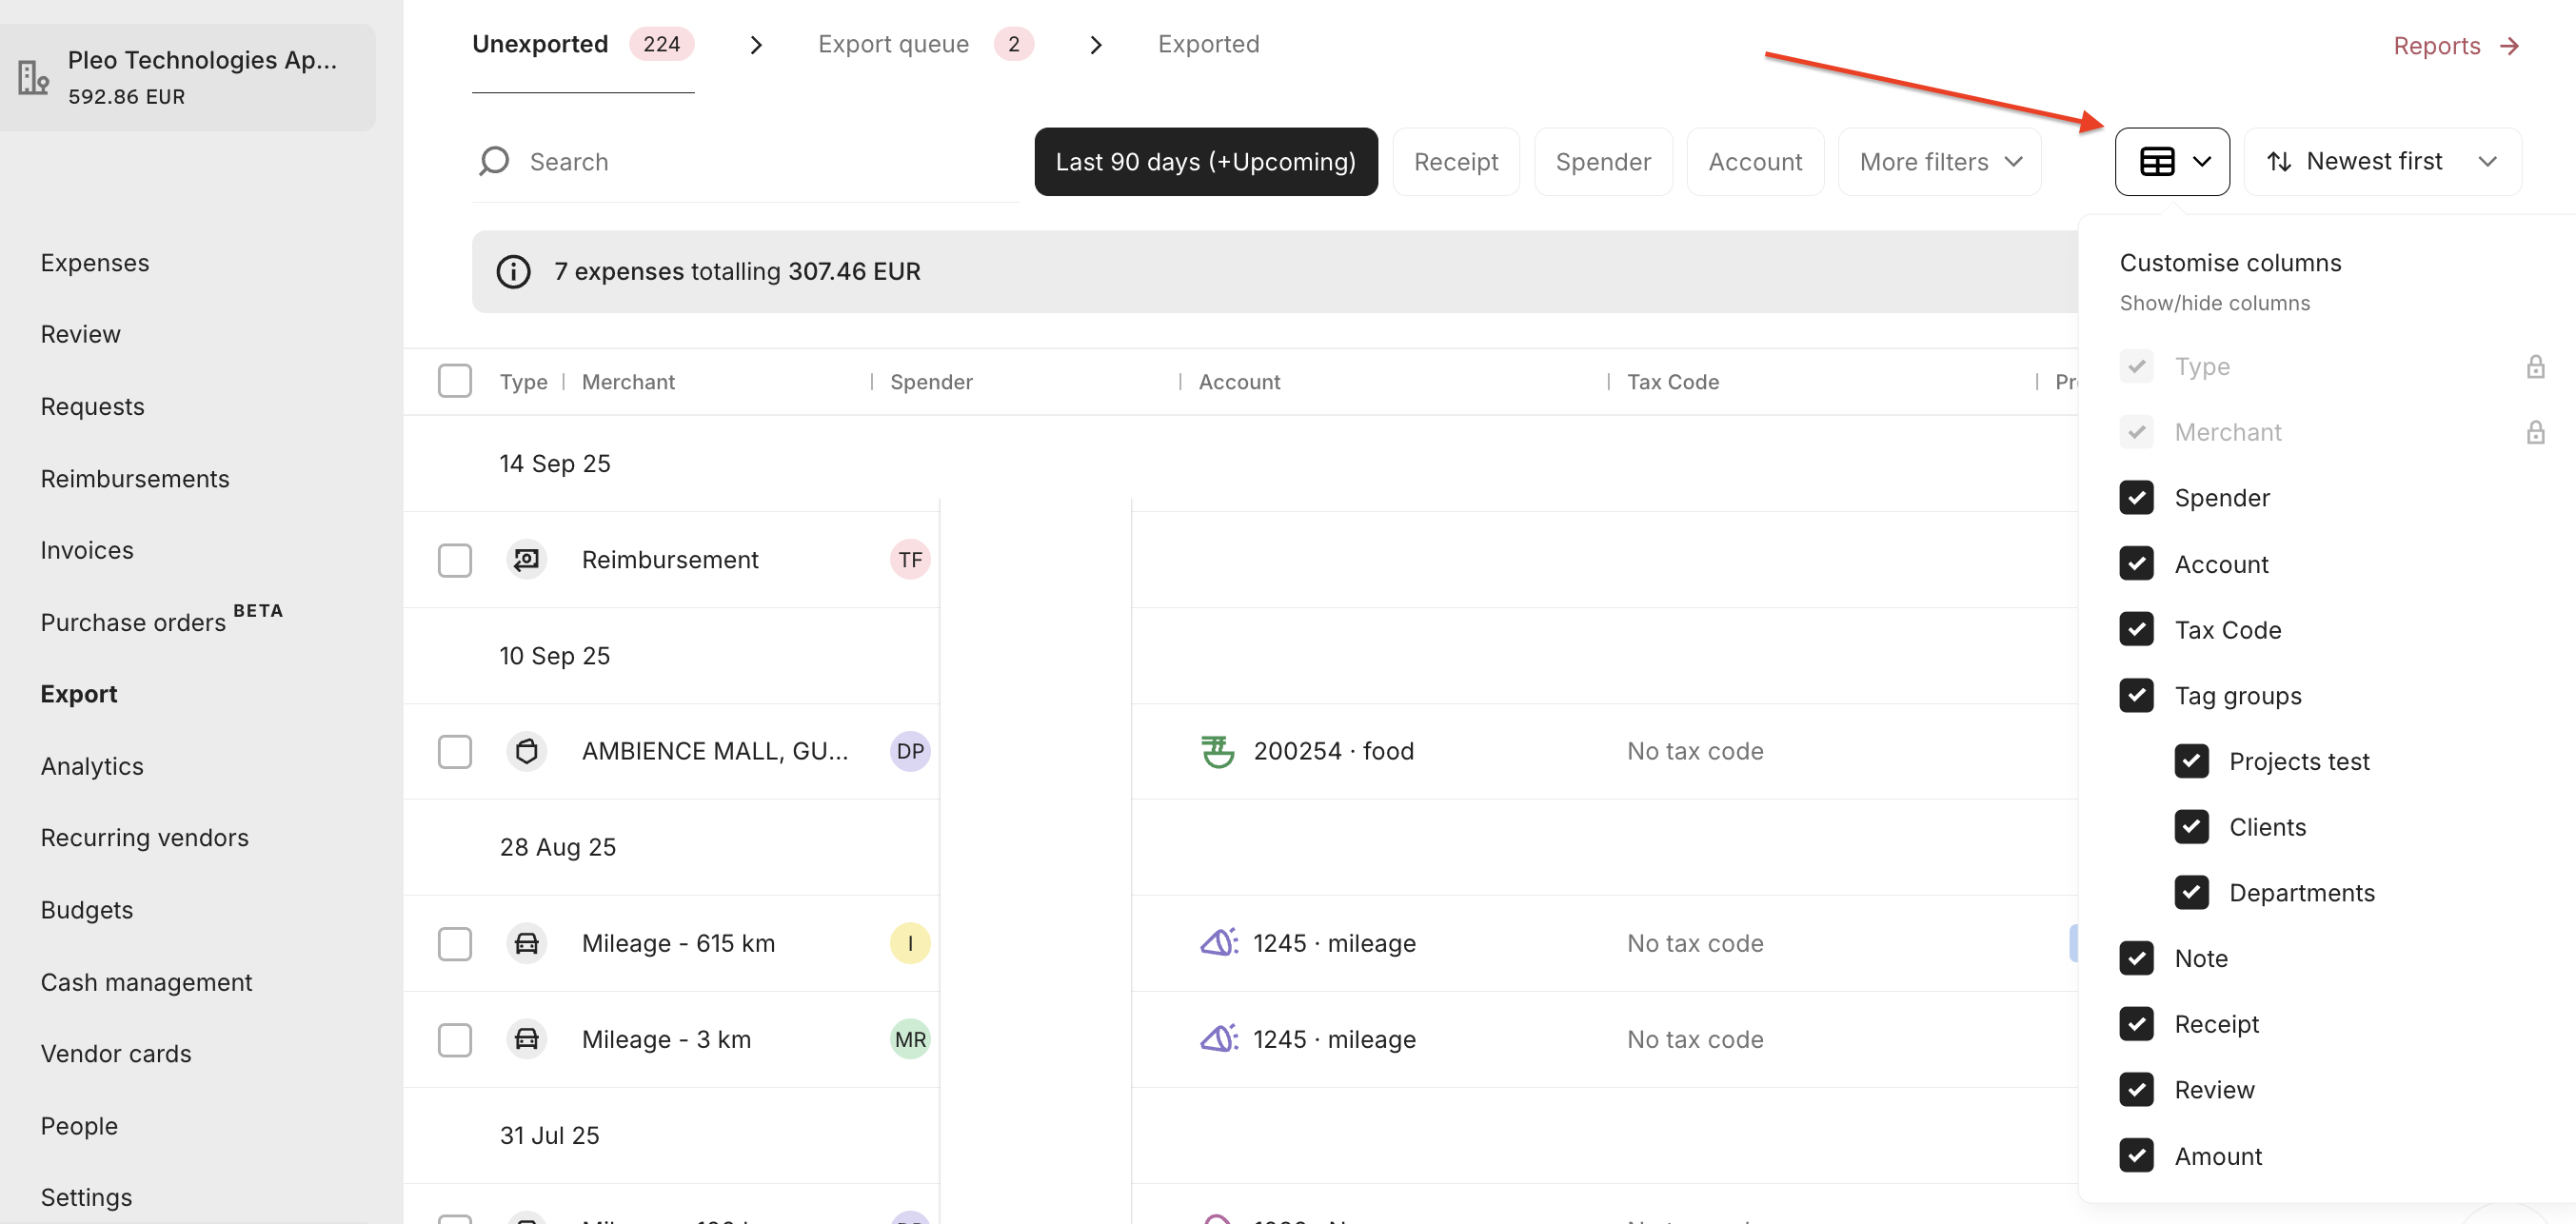Screen dimensions: 2576x1224
Task: Switch to the Export queue tab
Action: (893, 44)
